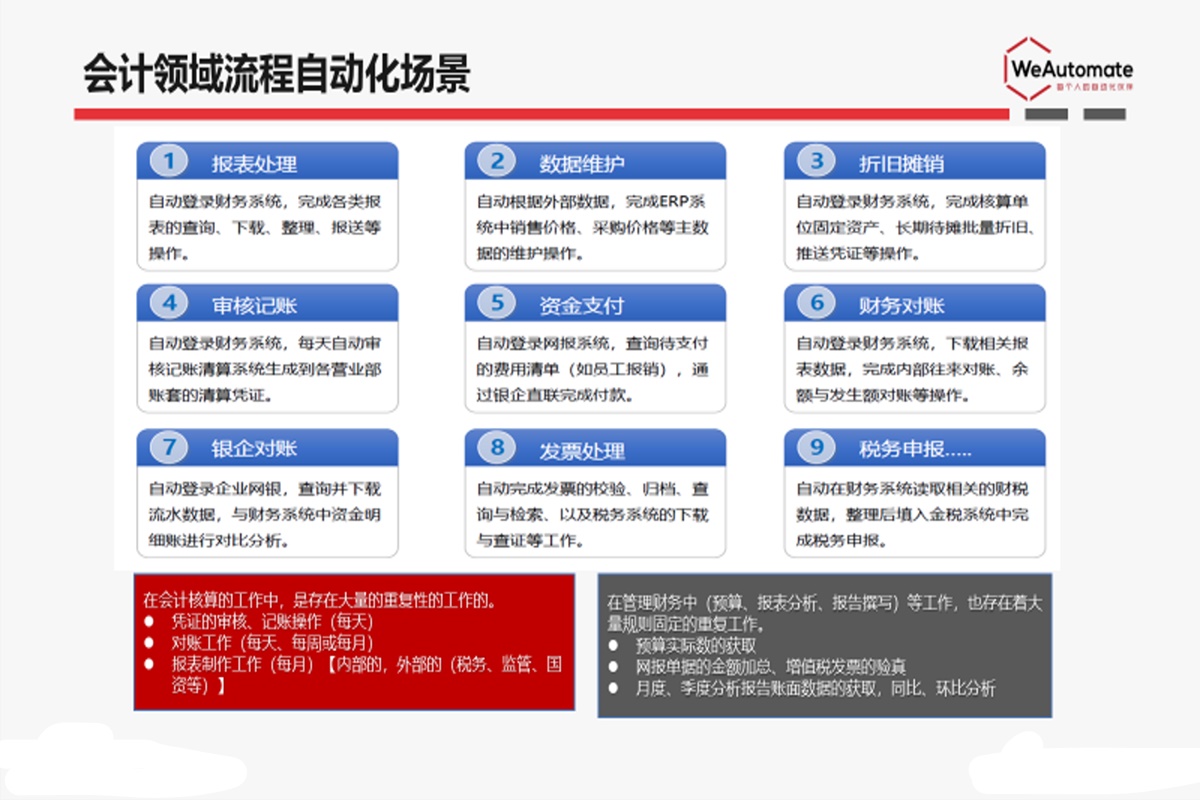Click the number 9 circle badge
Viewport: 1200px width, 800px height.
[x=817, y=447]
